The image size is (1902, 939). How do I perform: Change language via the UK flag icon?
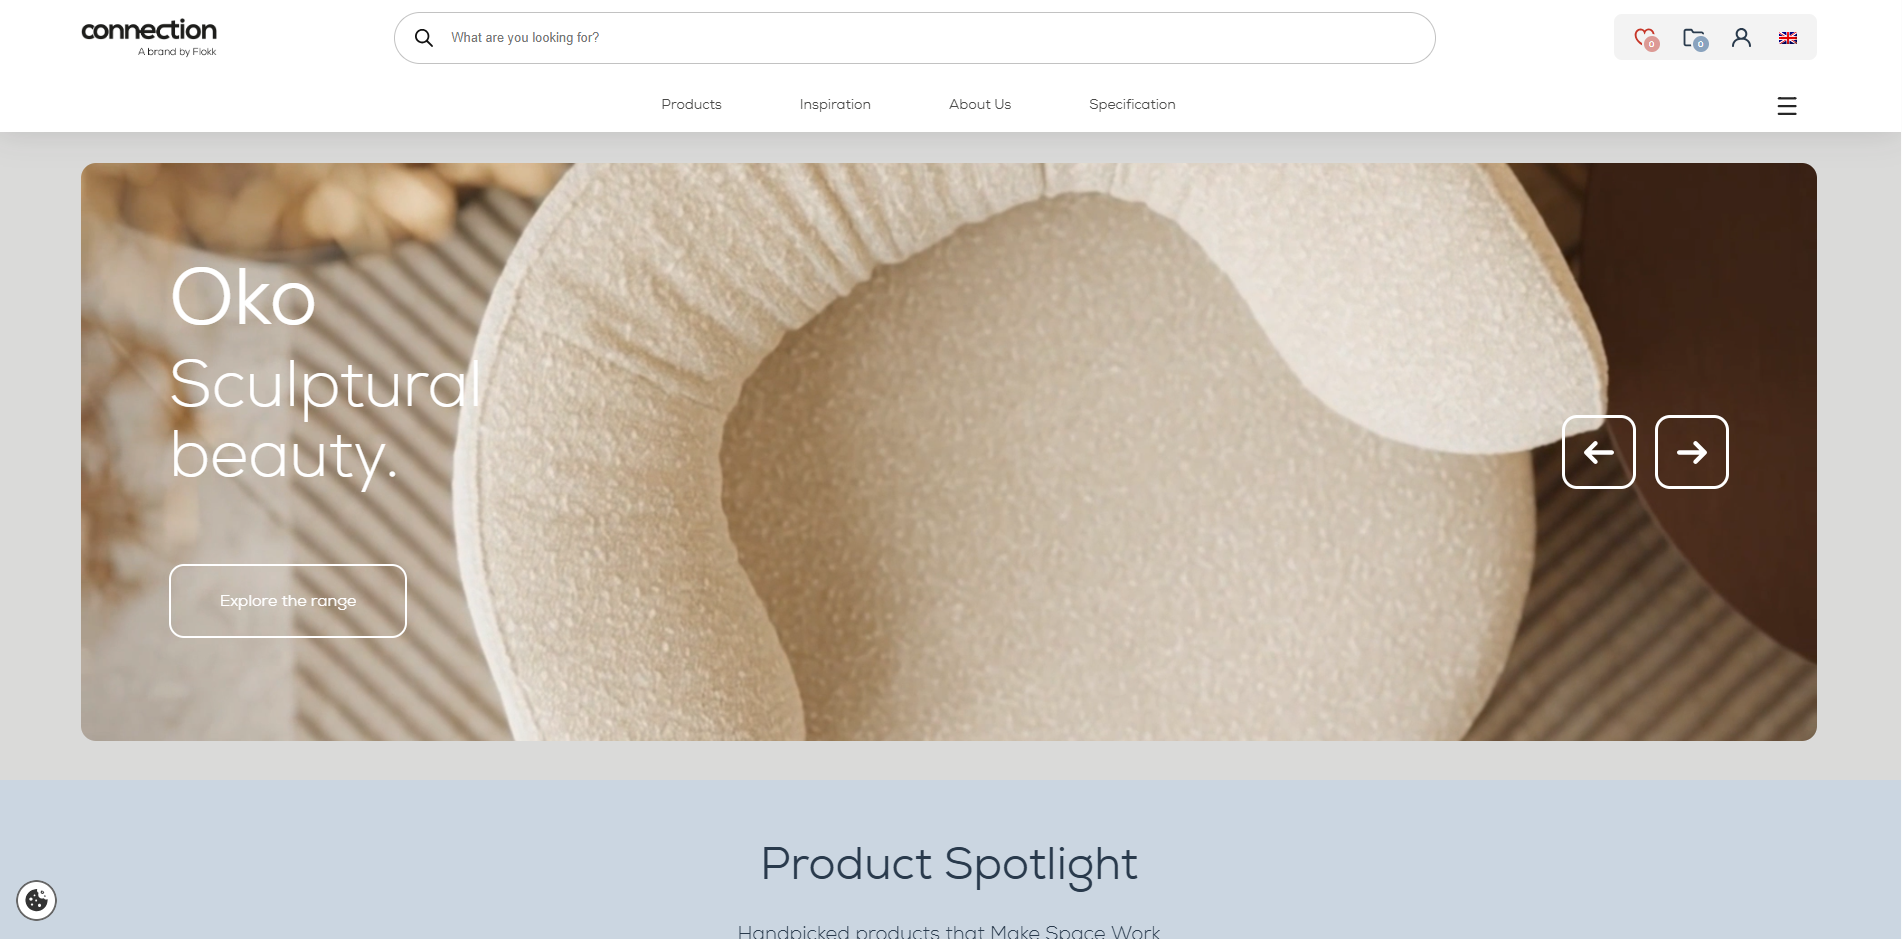[1788, 38]
